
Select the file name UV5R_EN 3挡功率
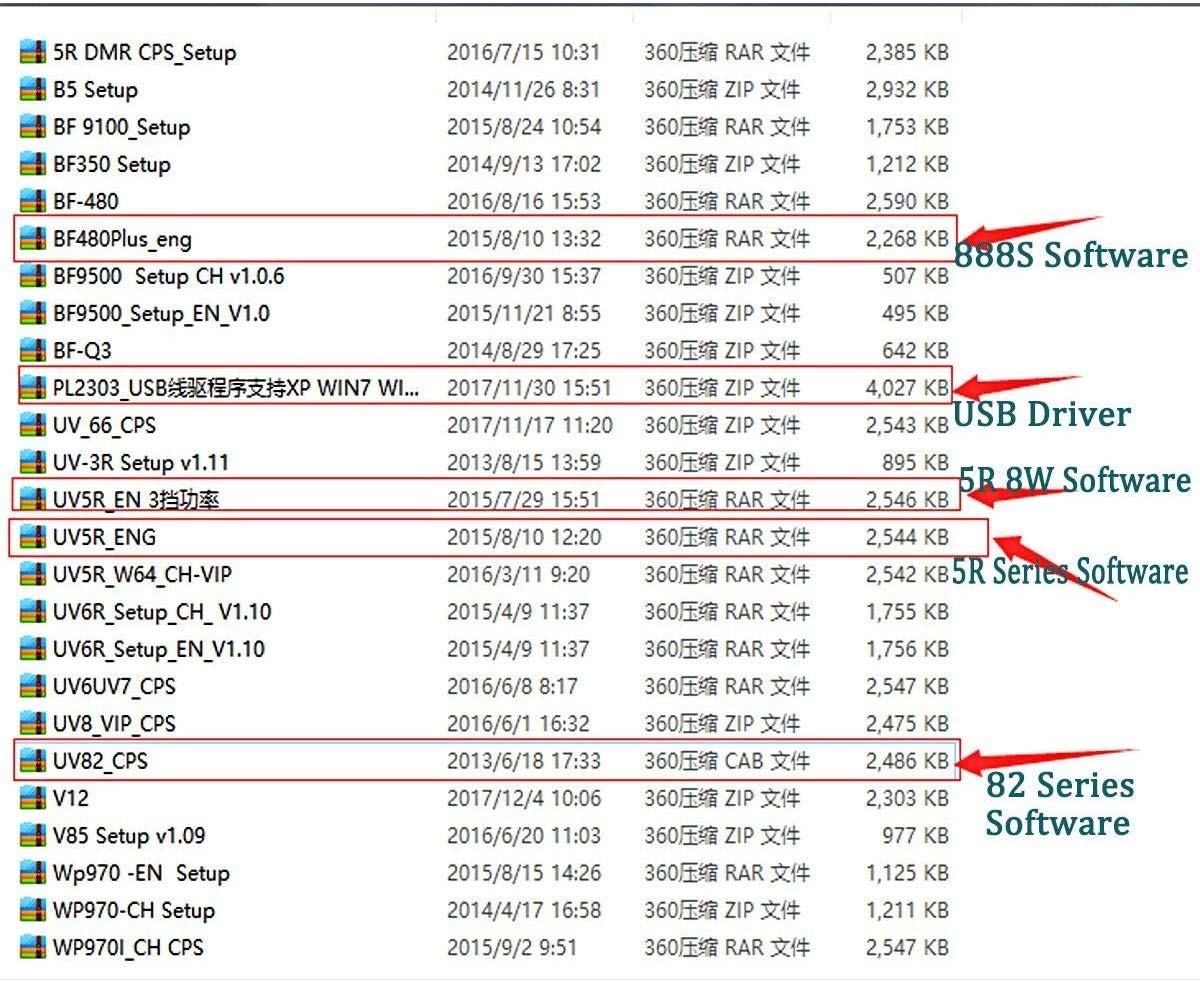pyautogui.click(x=136, y=500)
